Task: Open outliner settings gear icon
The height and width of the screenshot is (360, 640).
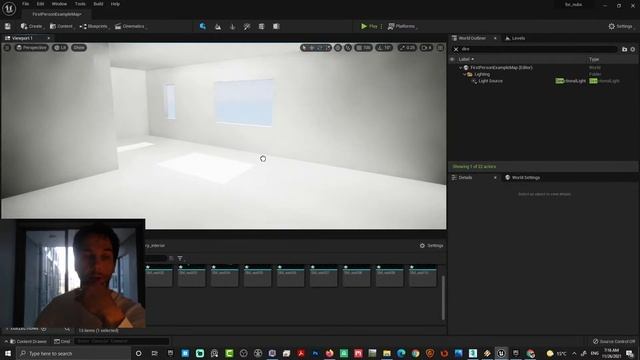Action: point(633,49)
